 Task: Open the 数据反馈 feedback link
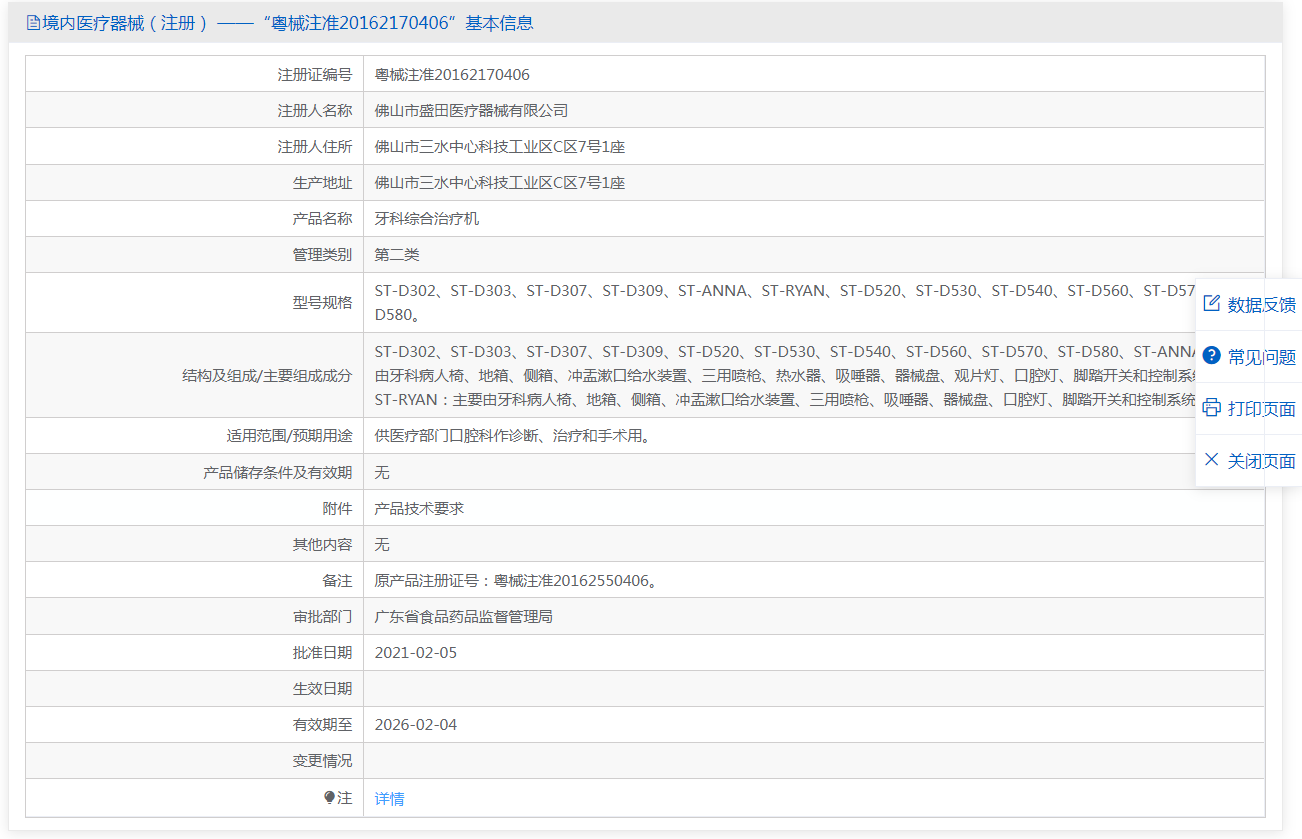1262,305
